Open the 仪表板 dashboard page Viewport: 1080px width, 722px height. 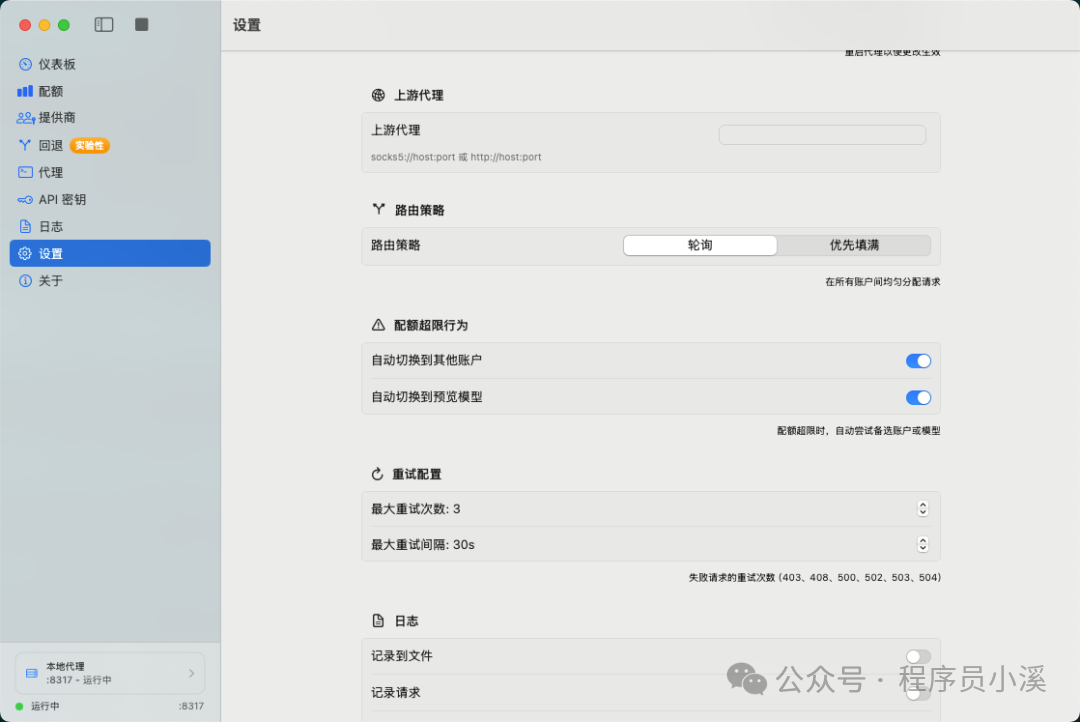pyautogui.click(x=110, y=64)
